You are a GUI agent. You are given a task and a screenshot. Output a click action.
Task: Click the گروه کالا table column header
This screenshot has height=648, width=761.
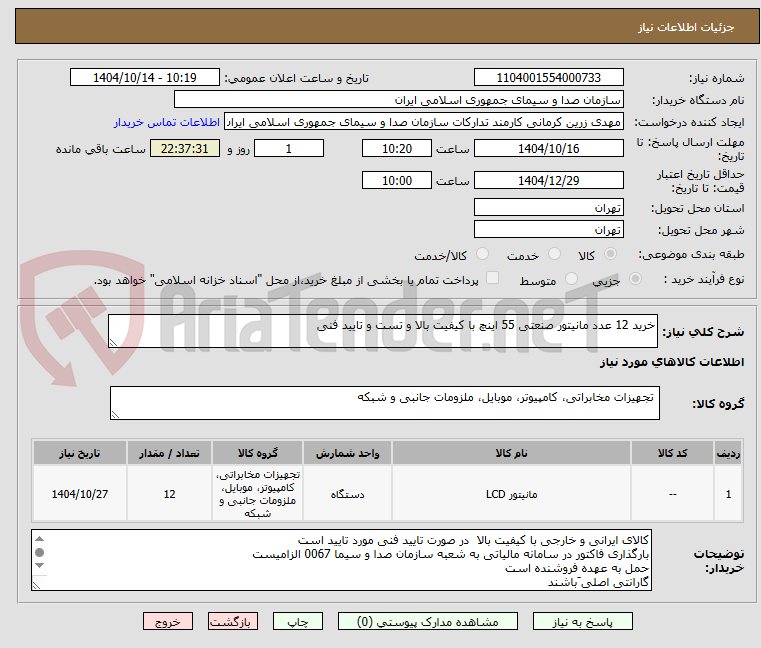coord(257,453)
